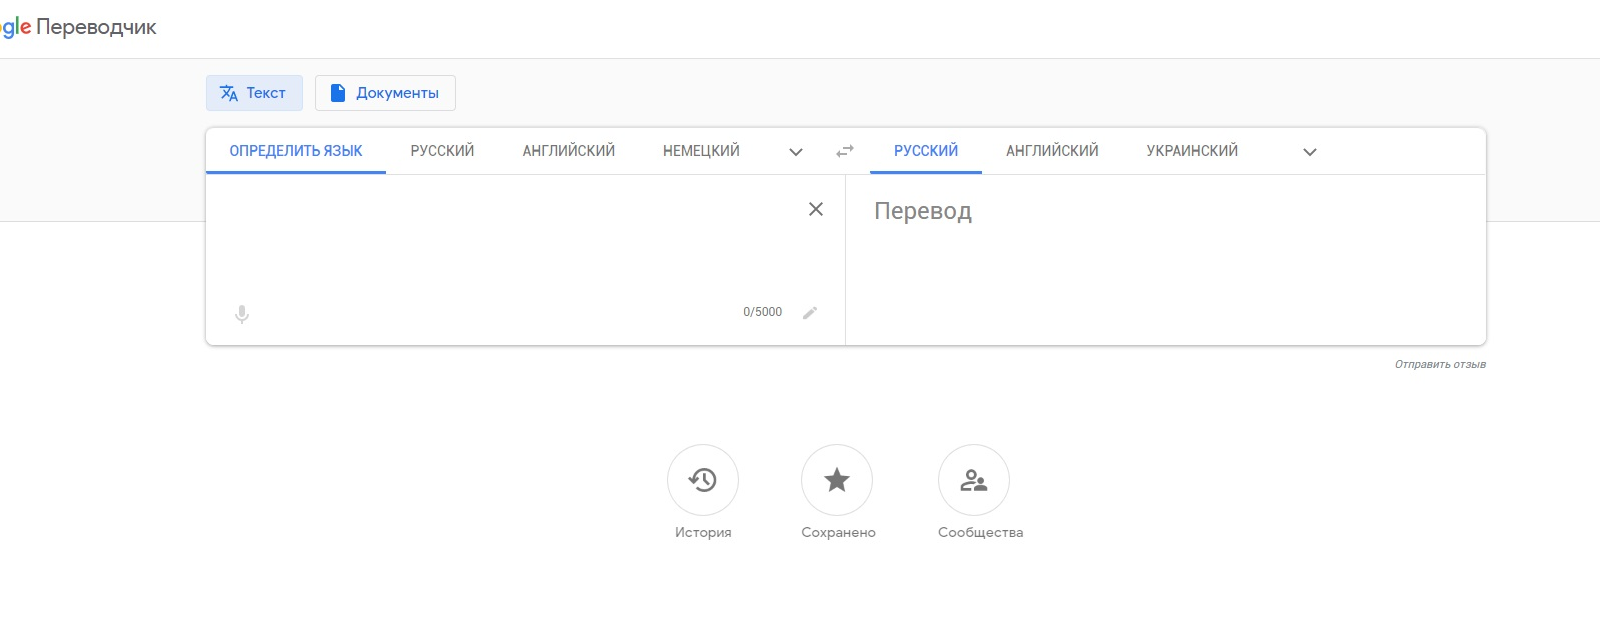Image resolution: width=1600 pixels, height=643 pixels.
Task: Choose Немецкий as source language
Action: [x=701, y=151]
